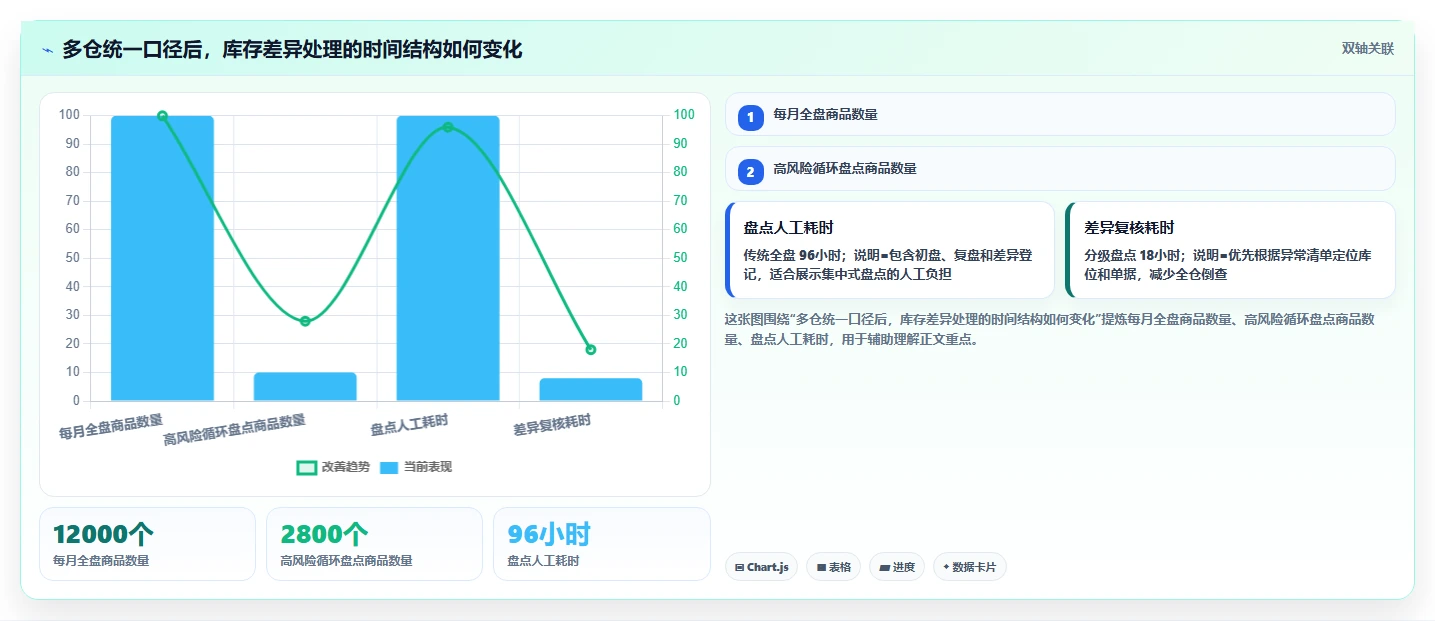Click the 数据卡片 tag star icon
This screenshot has height=621, width=1435.
[x=946, y=567]
